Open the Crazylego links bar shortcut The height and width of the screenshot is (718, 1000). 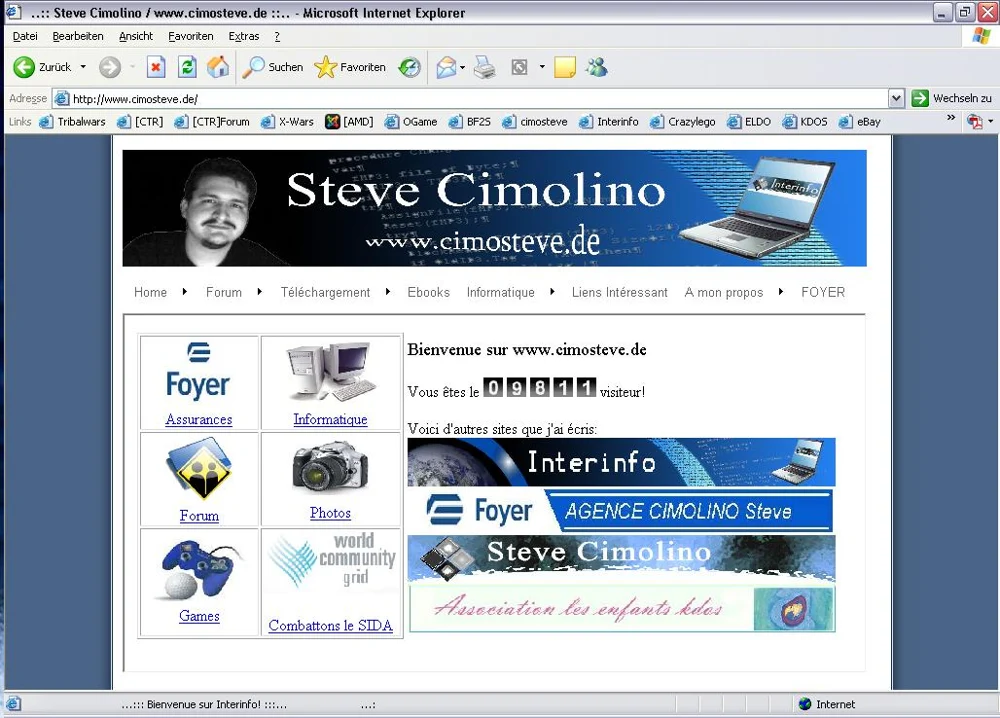(x=683, y=122)
